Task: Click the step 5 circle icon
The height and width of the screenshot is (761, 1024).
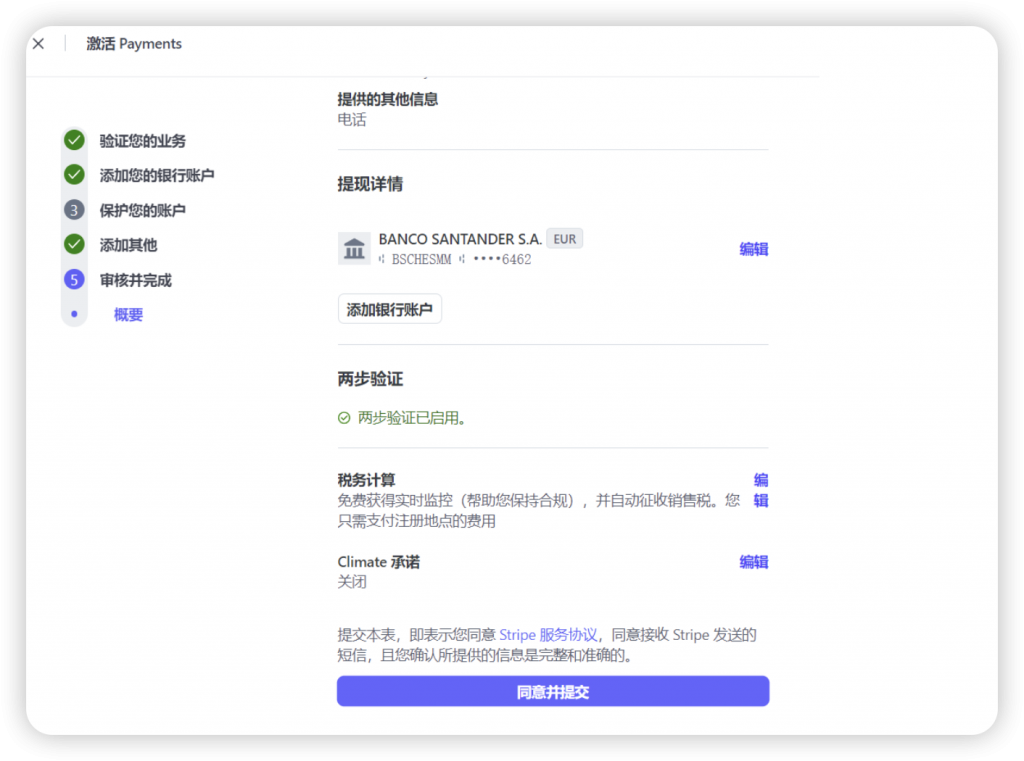Action: tap(74, 280)
